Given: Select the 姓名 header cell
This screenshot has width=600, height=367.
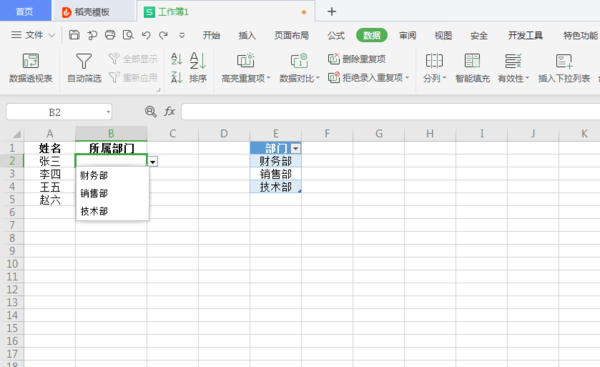Looking at the screenshot, I should coord(50,148).
